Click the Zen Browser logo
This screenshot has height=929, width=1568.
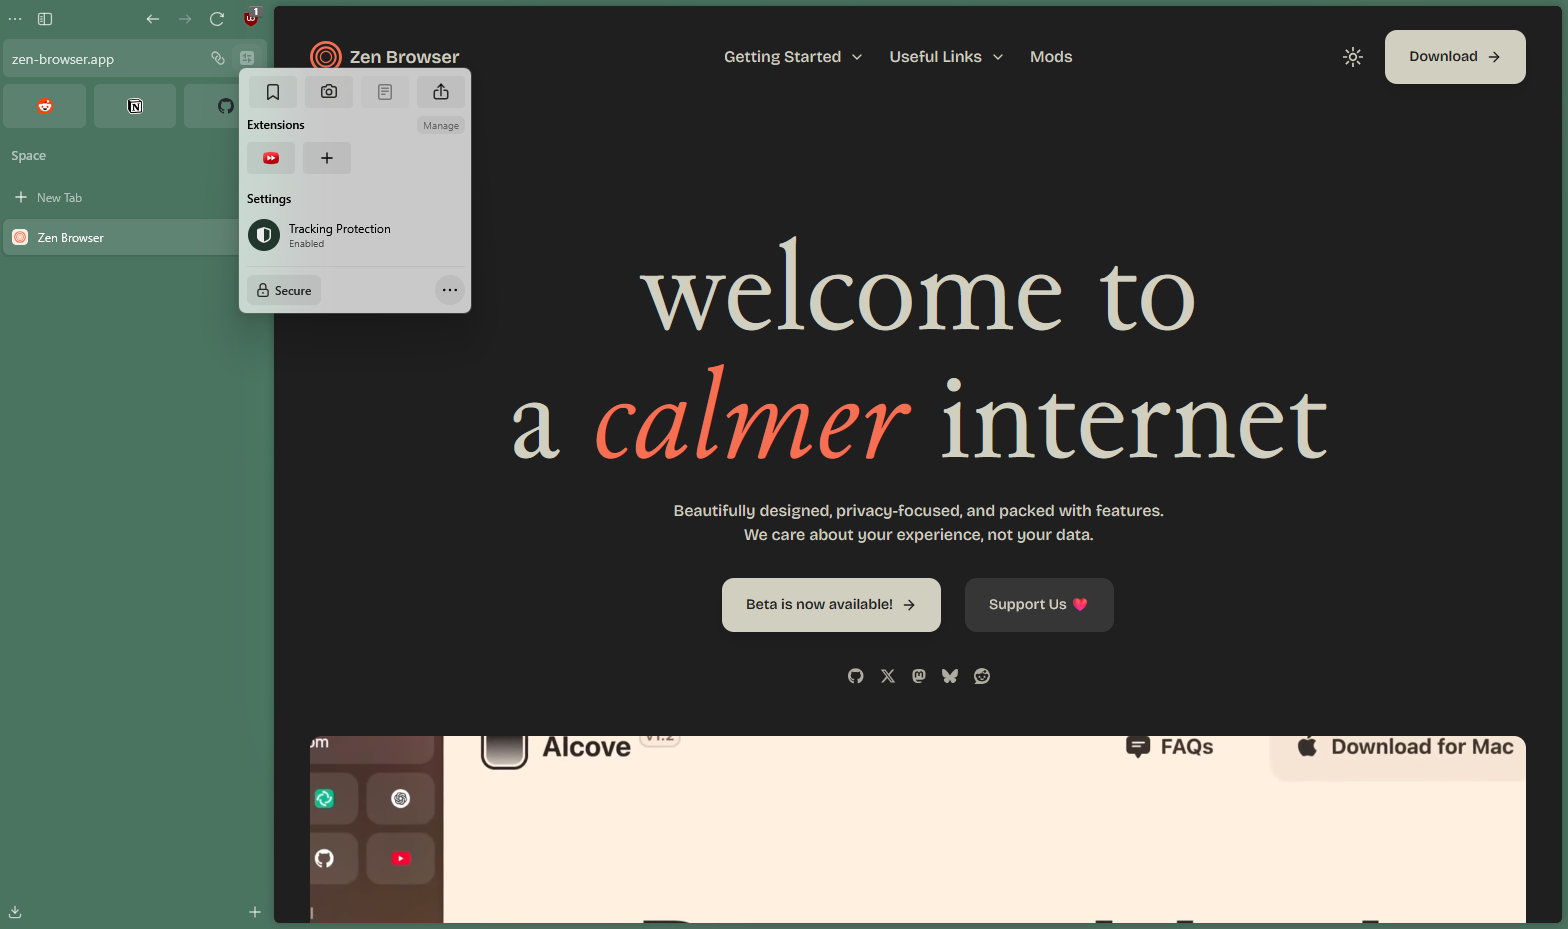point(385,57)
